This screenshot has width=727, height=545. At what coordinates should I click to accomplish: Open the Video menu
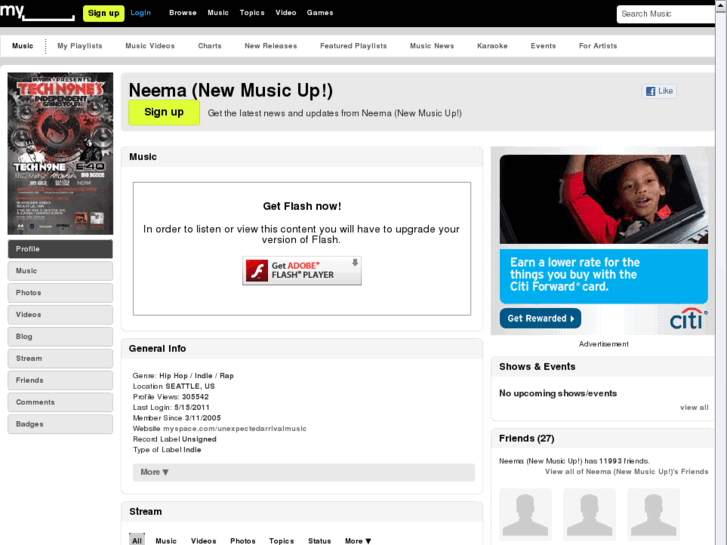tap(286, 13)
